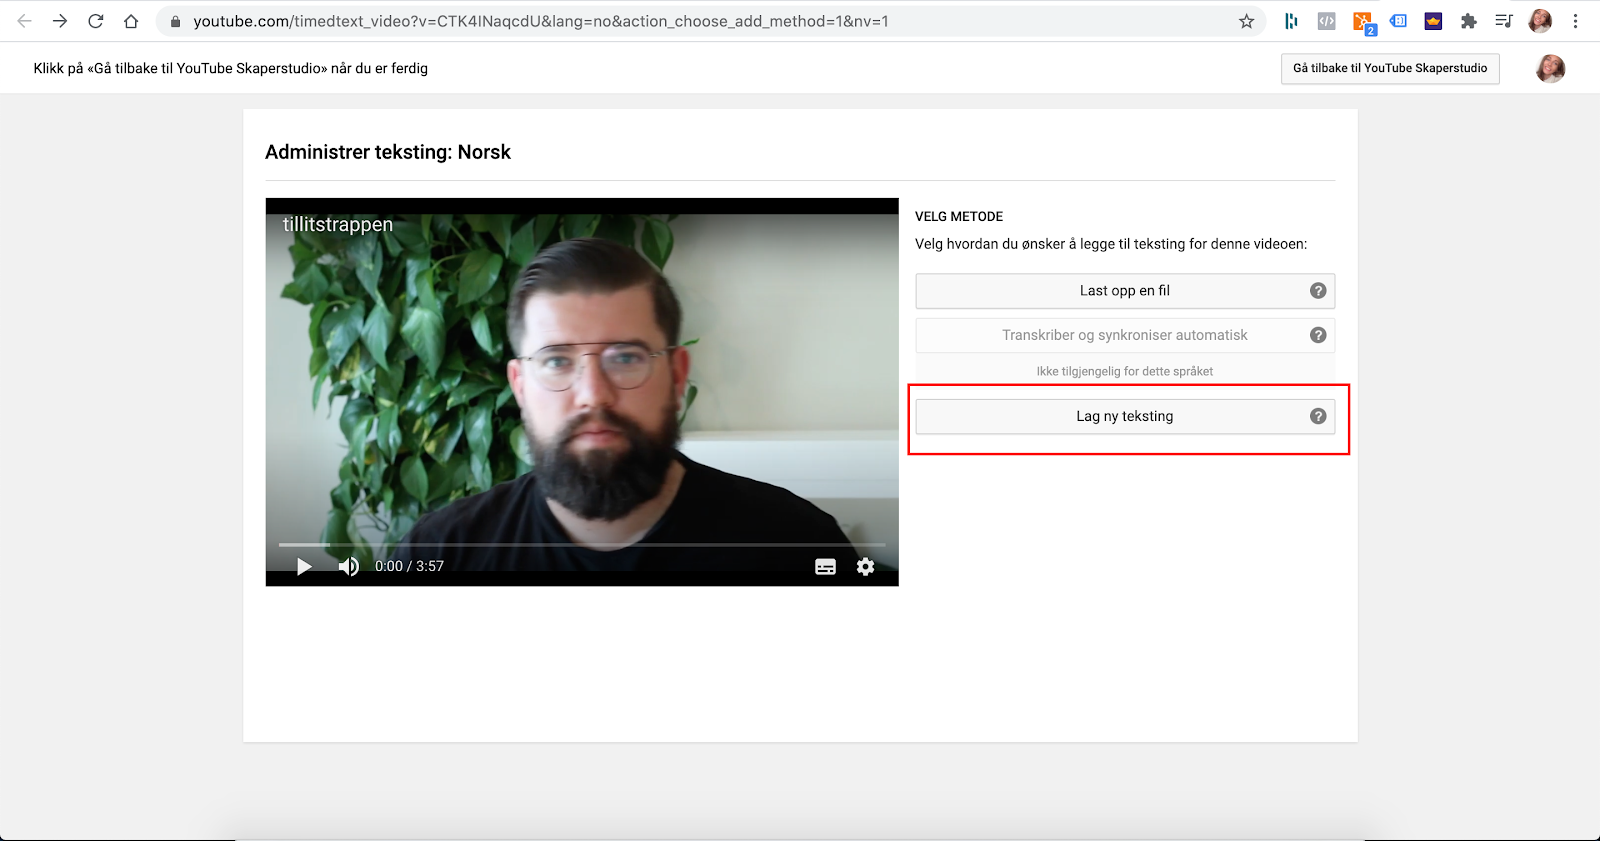Click the video progress bar
1600x841 pixels.
(x=582, y=545)
